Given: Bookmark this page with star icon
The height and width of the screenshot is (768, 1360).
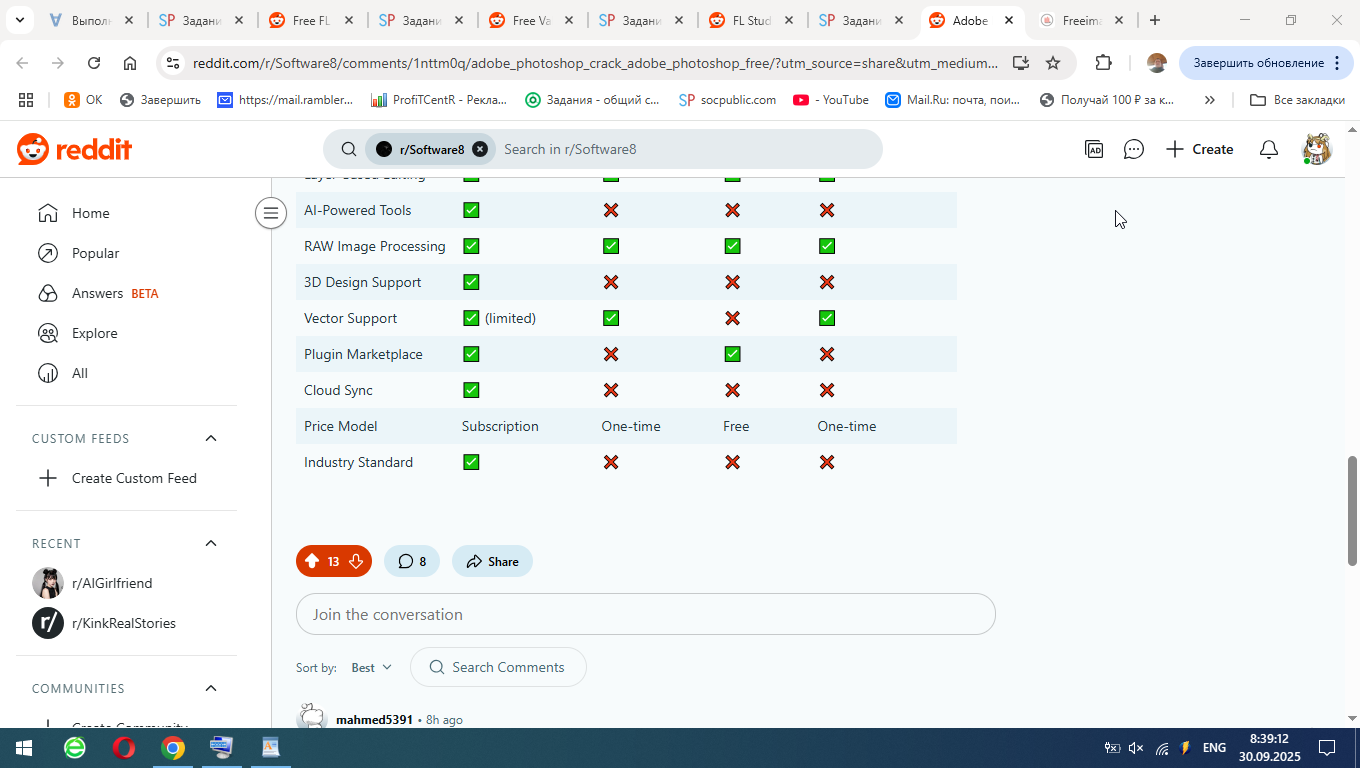Looking at the screenshot, I should pyautogui.click(x=1053, y=63).
